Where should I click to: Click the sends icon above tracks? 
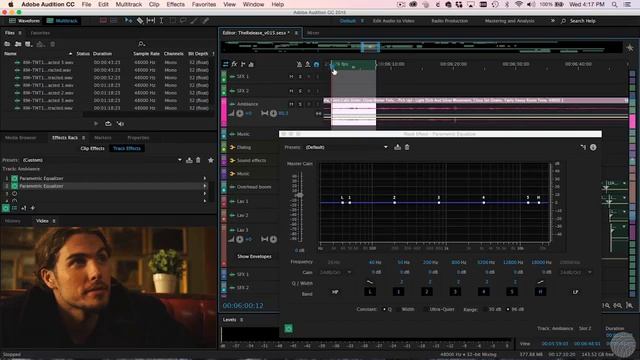[243, 64]
